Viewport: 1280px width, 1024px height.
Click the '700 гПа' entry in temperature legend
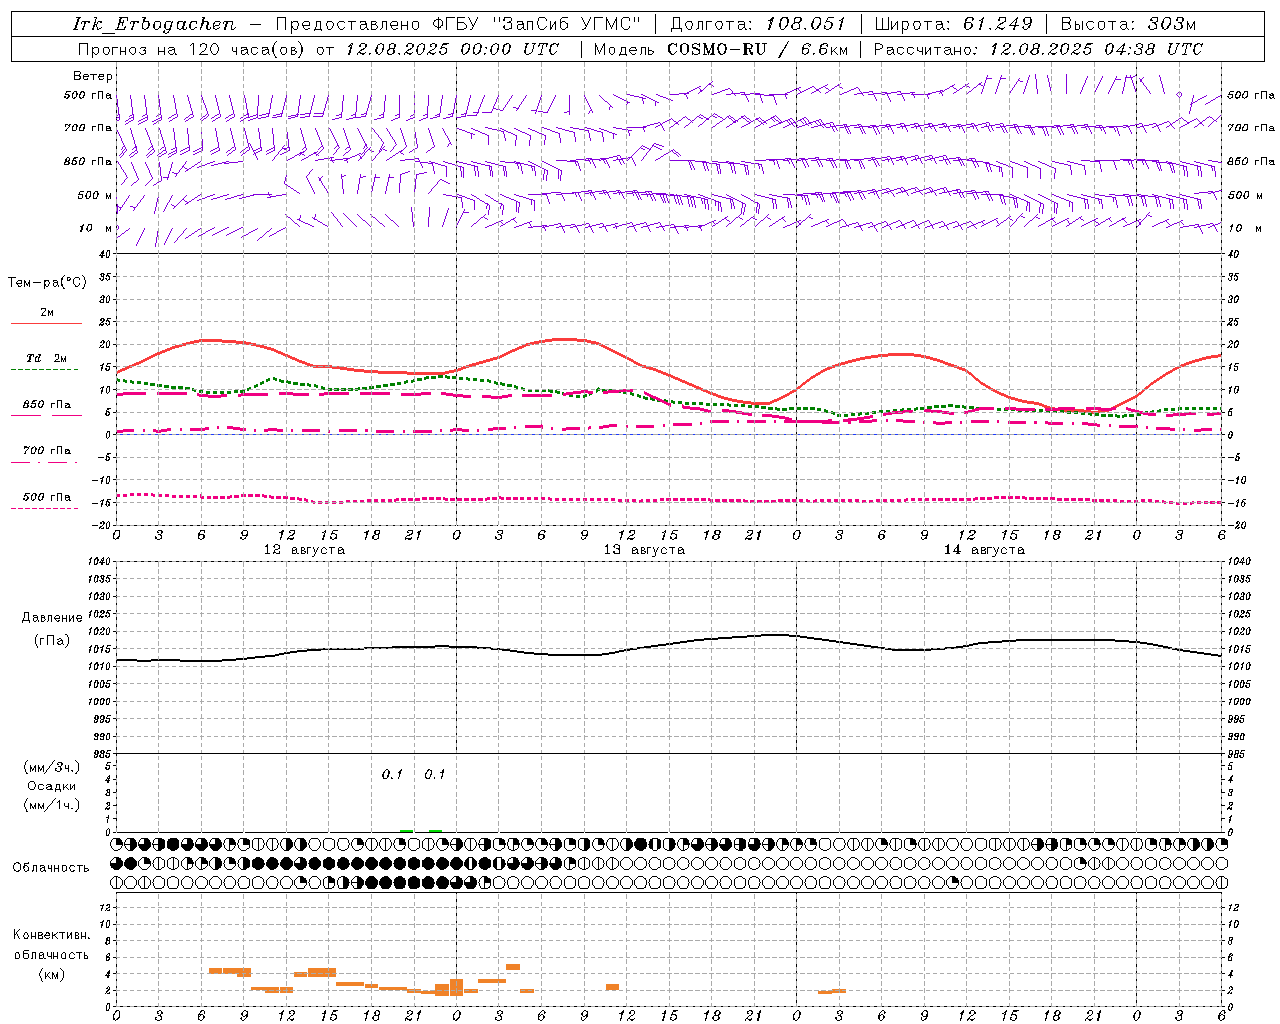(47, 451)
